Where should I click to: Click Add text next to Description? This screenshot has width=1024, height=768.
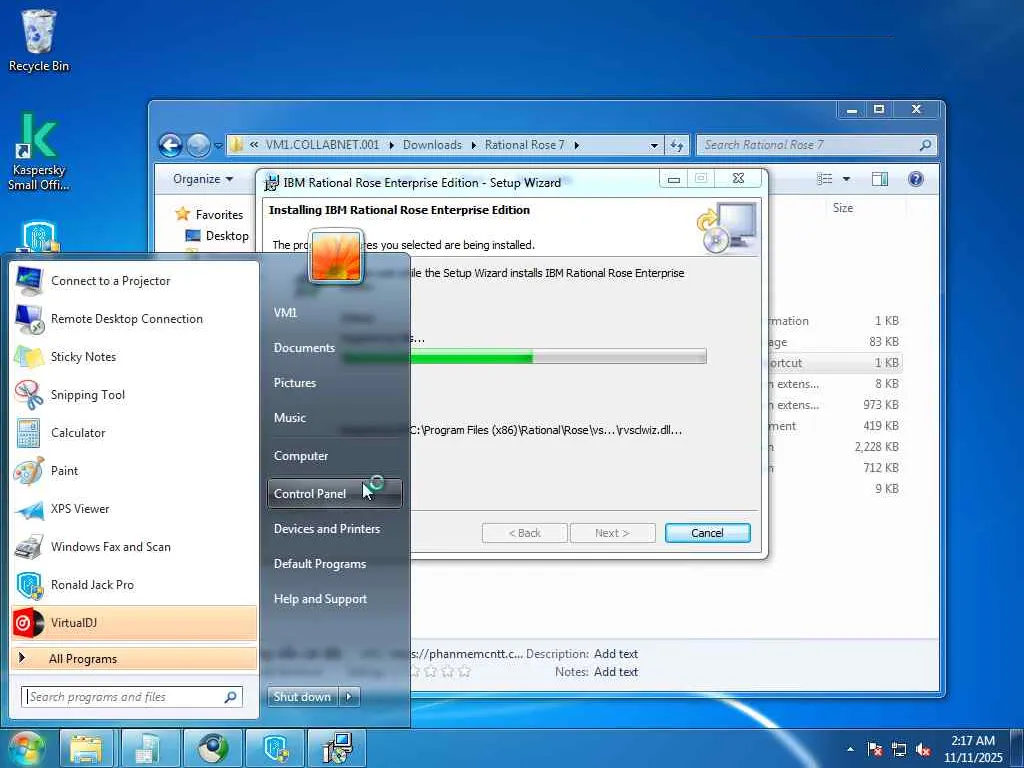click(616, 654)
